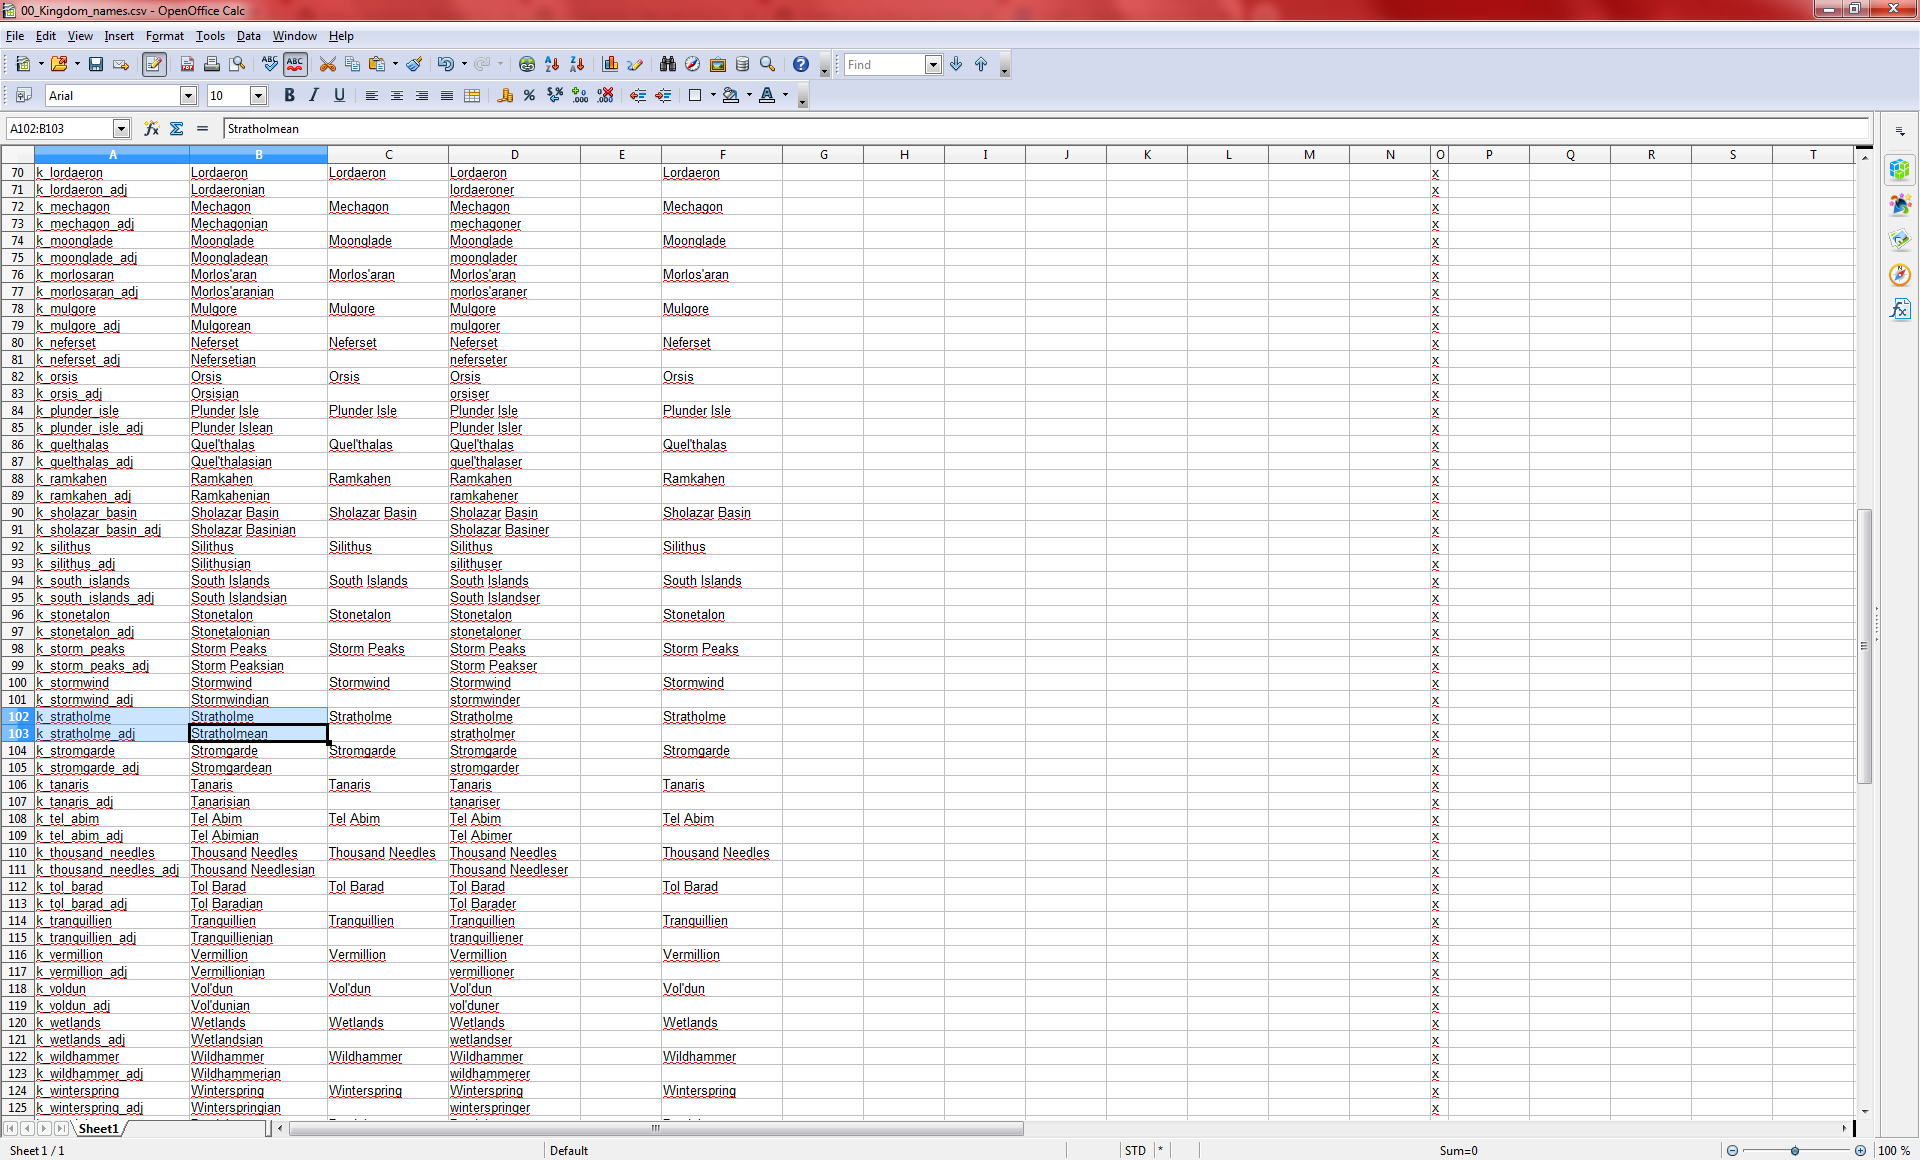Center text horizontally
This screenshot has height=1160, width=1920.
(397, 96)
